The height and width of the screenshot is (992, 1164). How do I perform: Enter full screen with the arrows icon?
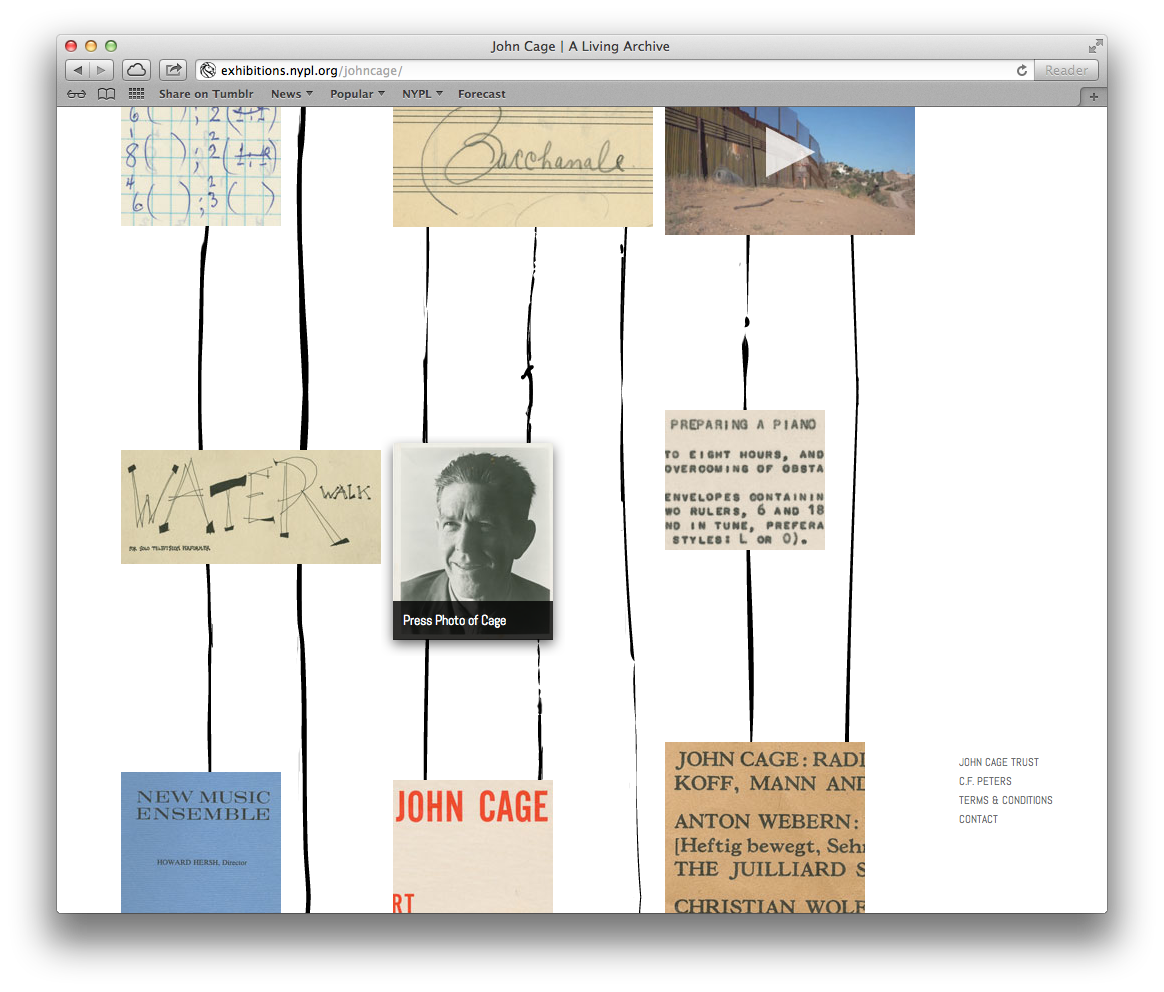(x=1095, y=46)
